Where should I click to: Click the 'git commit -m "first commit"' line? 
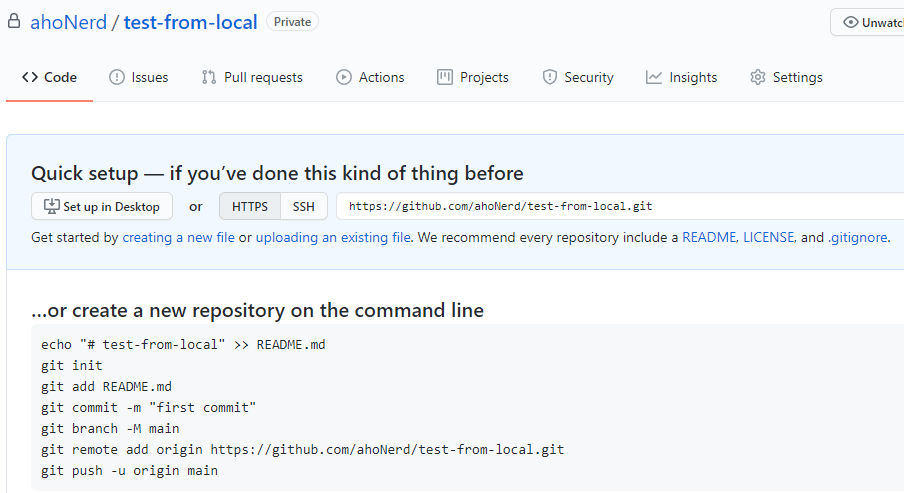point(148,408)
